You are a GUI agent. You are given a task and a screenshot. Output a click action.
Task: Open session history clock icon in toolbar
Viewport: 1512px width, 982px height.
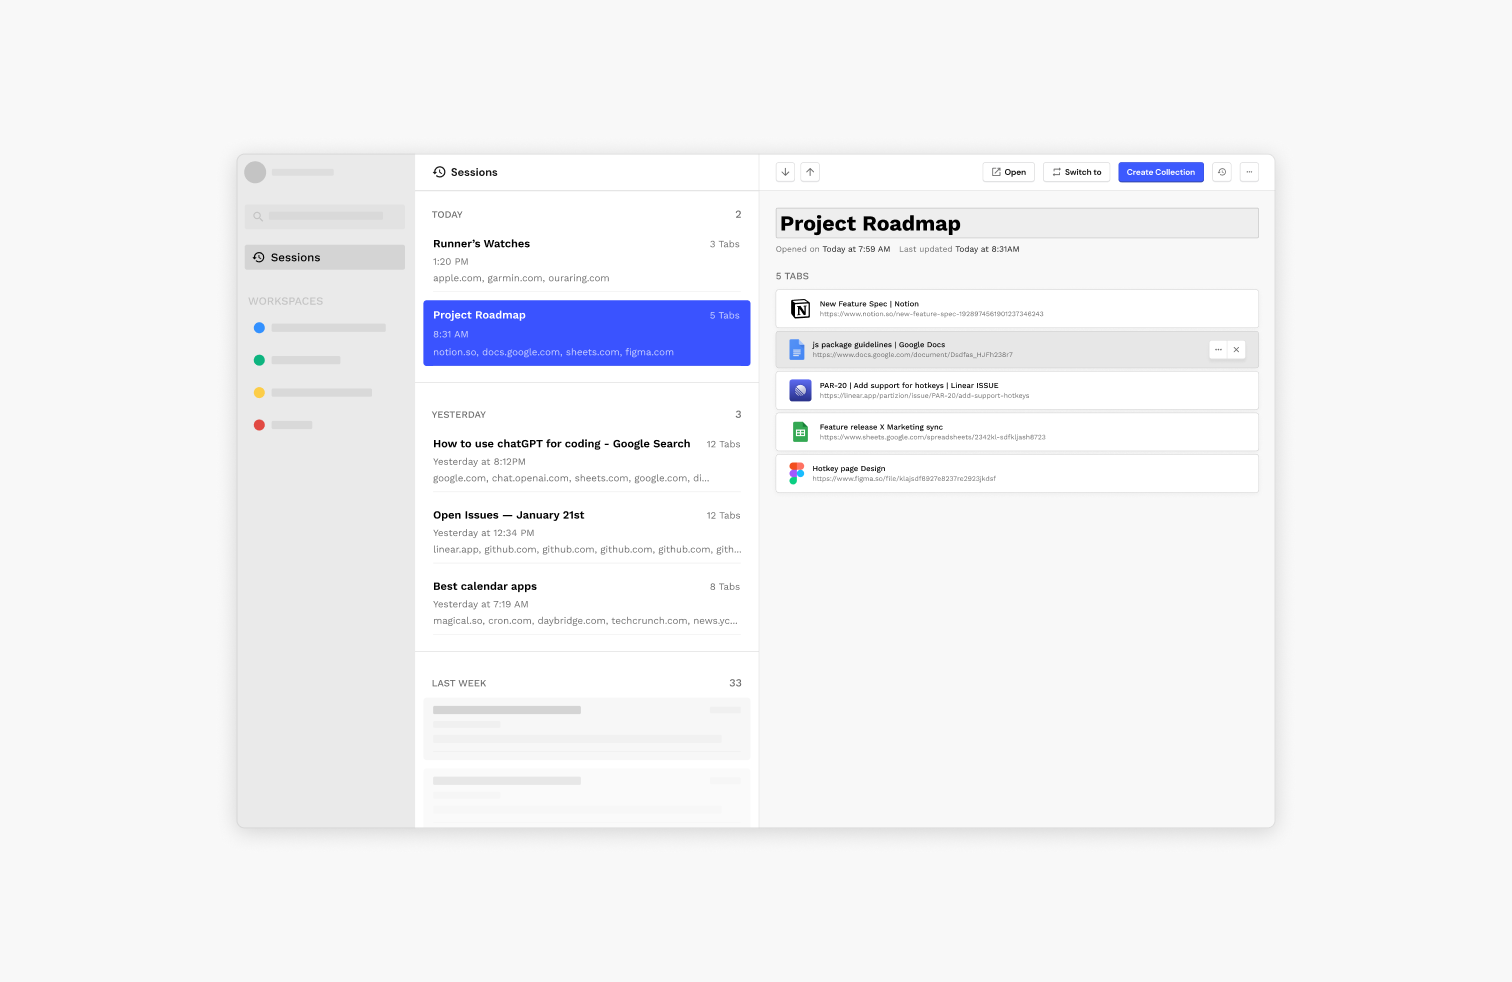[x=1222, y=172]
